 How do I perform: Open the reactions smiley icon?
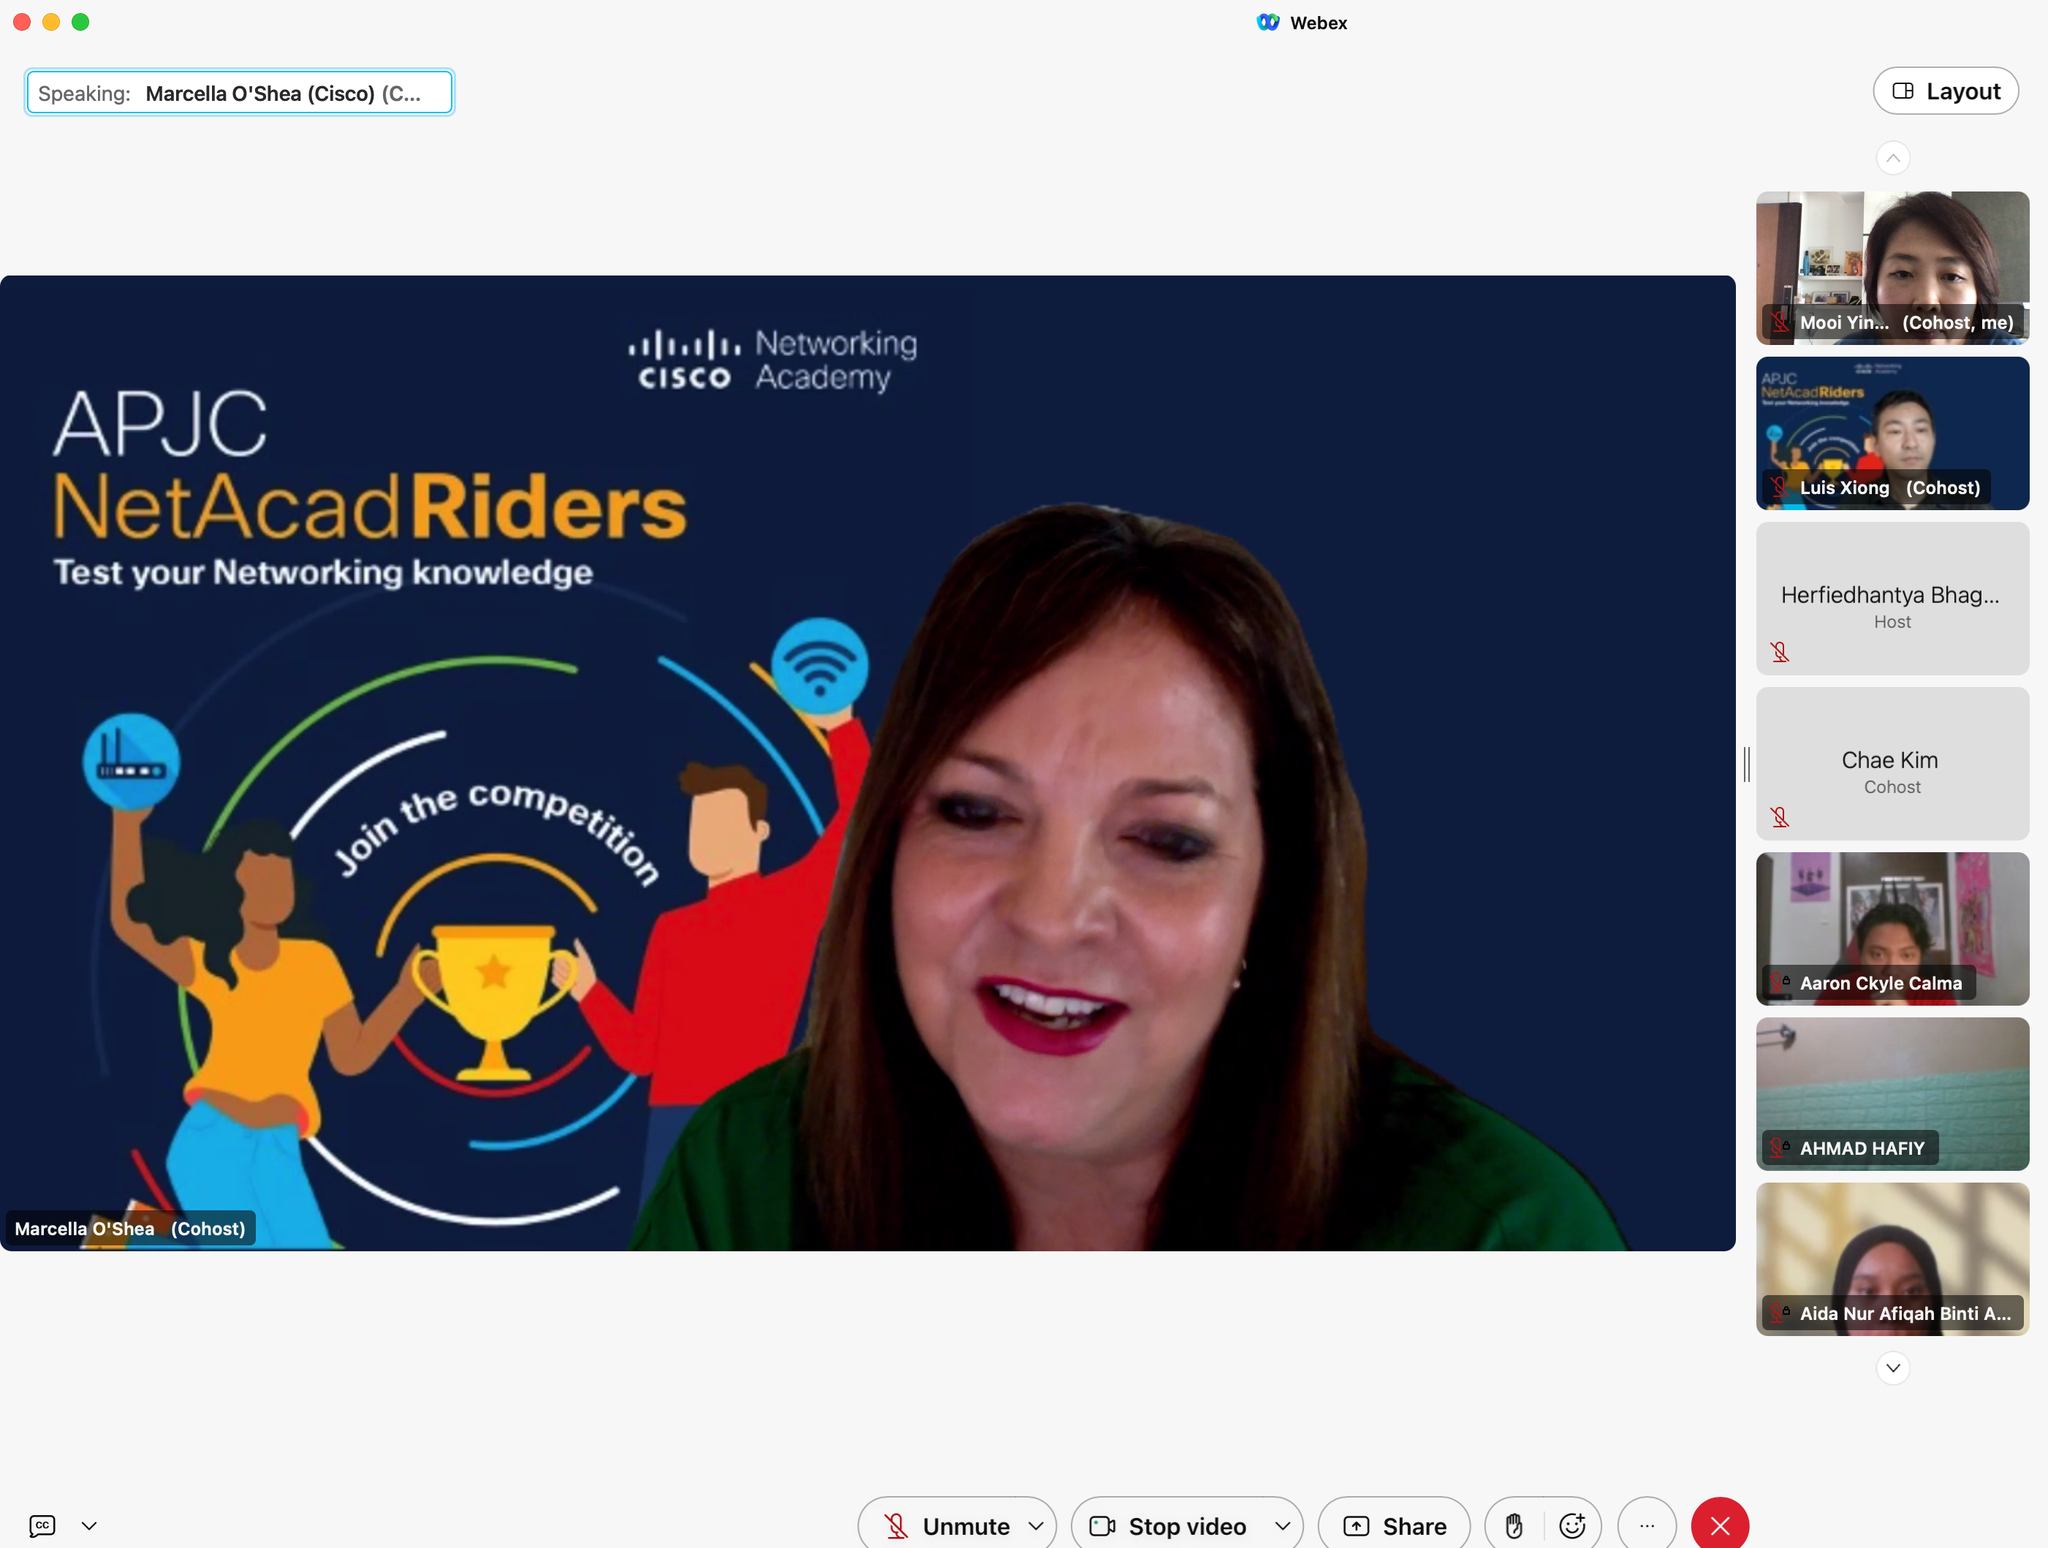(1572, 1526)
